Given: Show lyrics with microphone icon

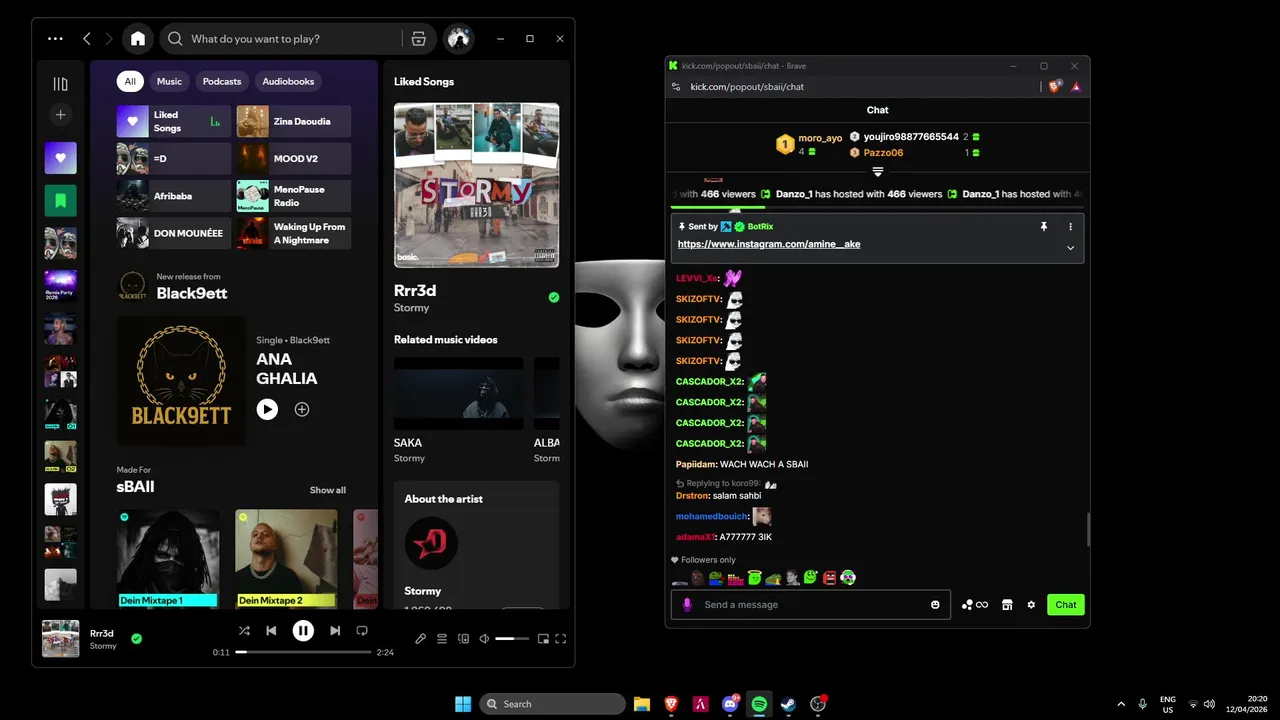Looking at the screenshot, I should [x=421, y=638].
